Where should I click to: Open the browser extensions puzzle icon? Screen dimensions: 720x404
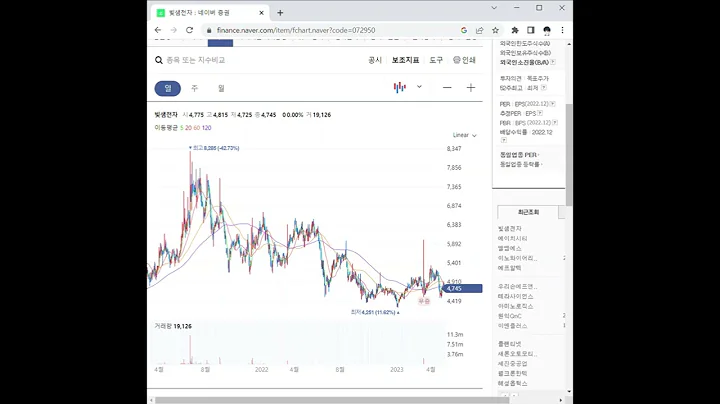515,30
